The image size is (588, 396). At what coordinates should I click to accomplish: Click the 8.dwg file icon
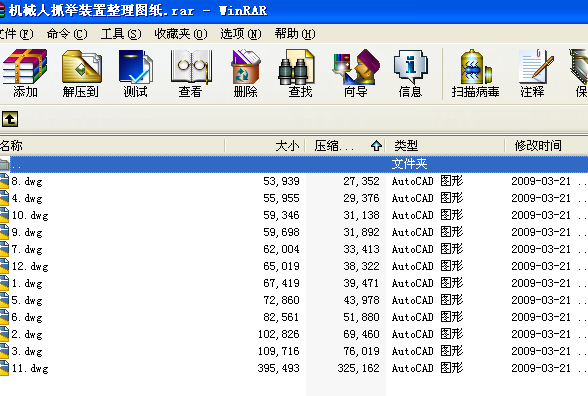tap(4, 181)
